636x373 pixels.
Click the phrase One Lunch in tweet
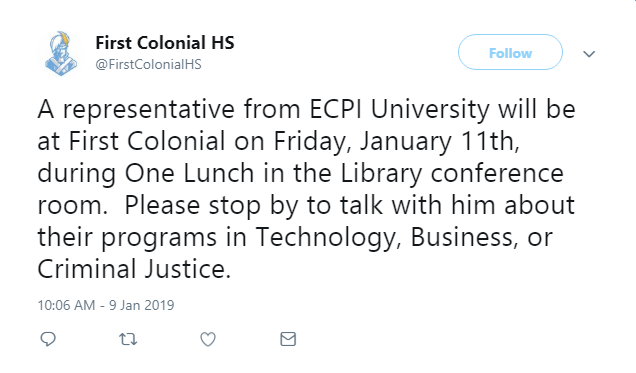coord(189,173)
